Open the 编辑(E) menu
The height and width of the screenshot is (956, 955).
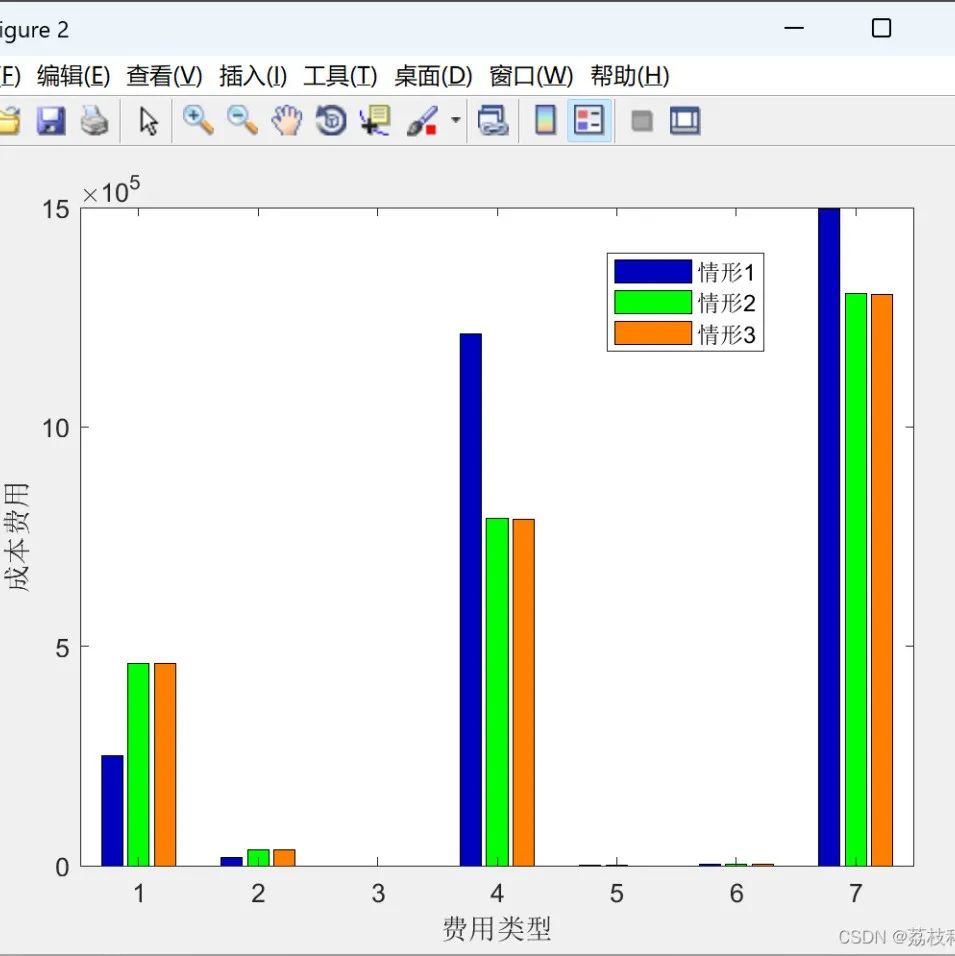pyautogui.click(x=74, y=76)
